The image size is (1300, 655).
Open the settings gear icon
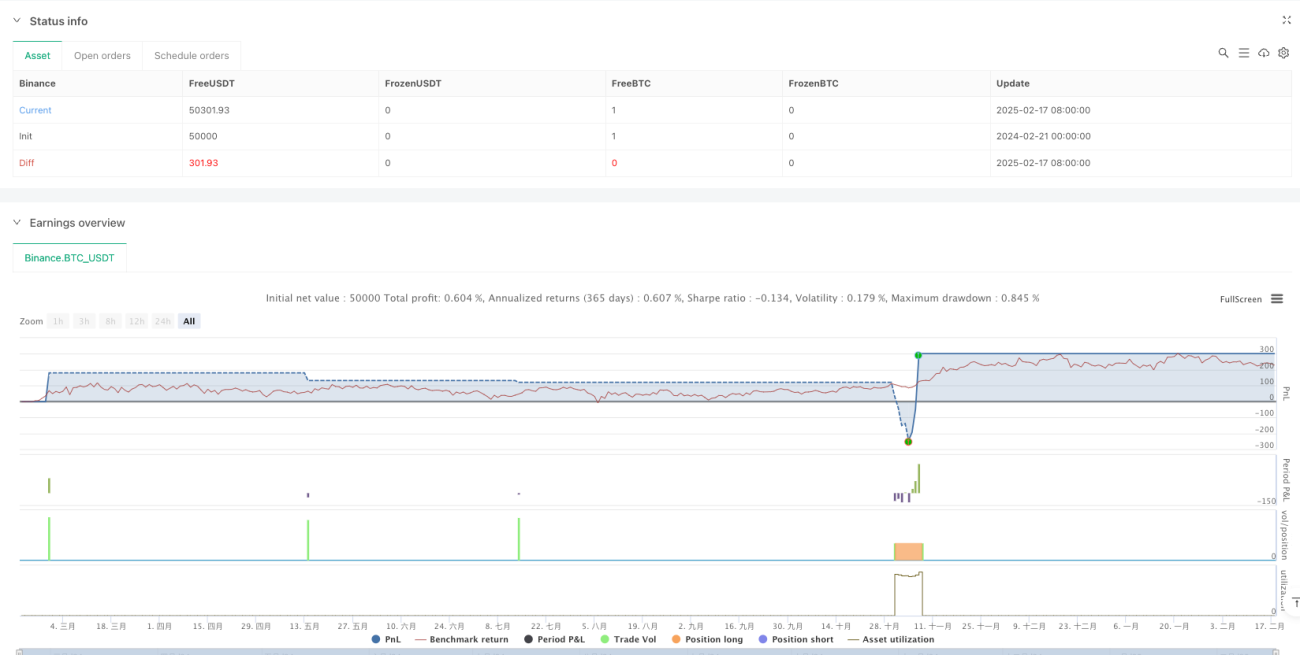(1283, 53)
